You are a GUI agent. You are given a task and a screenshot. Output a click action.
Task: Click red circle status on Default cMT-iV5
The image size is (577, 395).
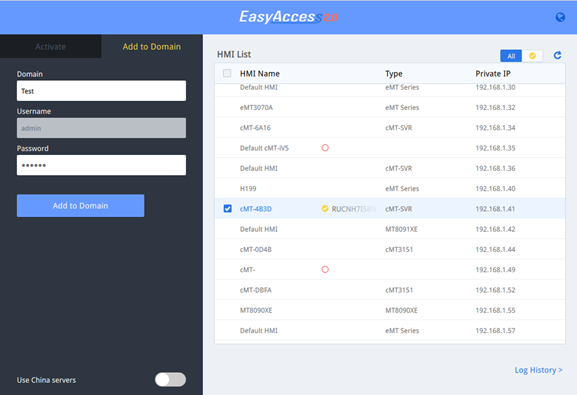(x=325, y=148)
